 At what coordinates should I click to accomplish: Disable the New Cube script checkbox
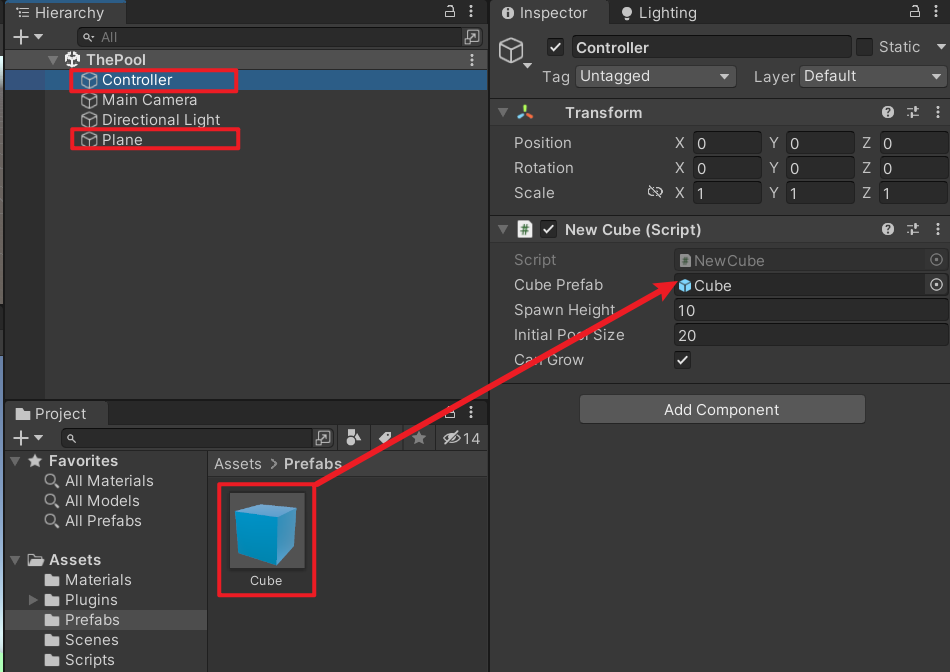click(x=548, y=229)
